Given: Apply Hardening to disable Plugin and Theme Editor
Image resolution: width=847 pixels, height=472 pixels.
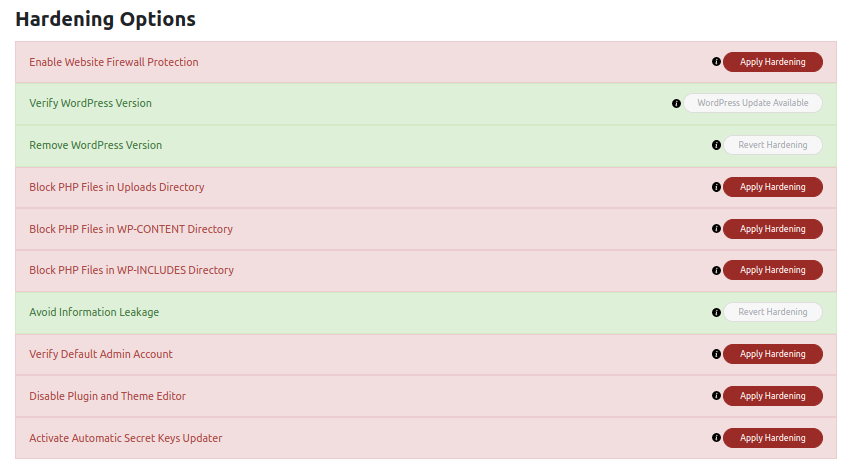Looking at the screenshot, I should pyautogui.click(x=773, y=396).
